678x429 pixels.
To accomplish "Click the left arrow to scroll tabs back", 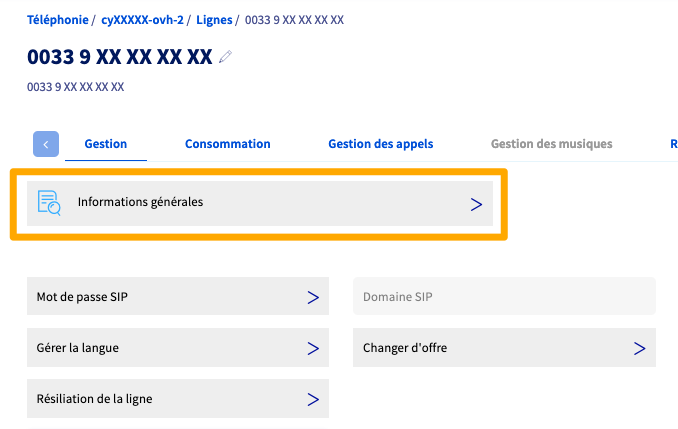I will pyautogui.click(x=46, y=144).
